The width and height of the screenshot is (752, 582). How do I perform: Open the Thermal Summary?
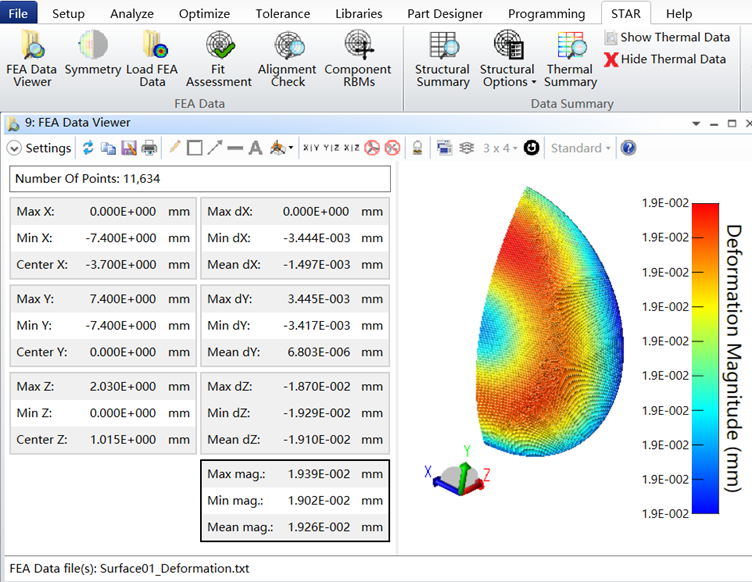point(570,58)
